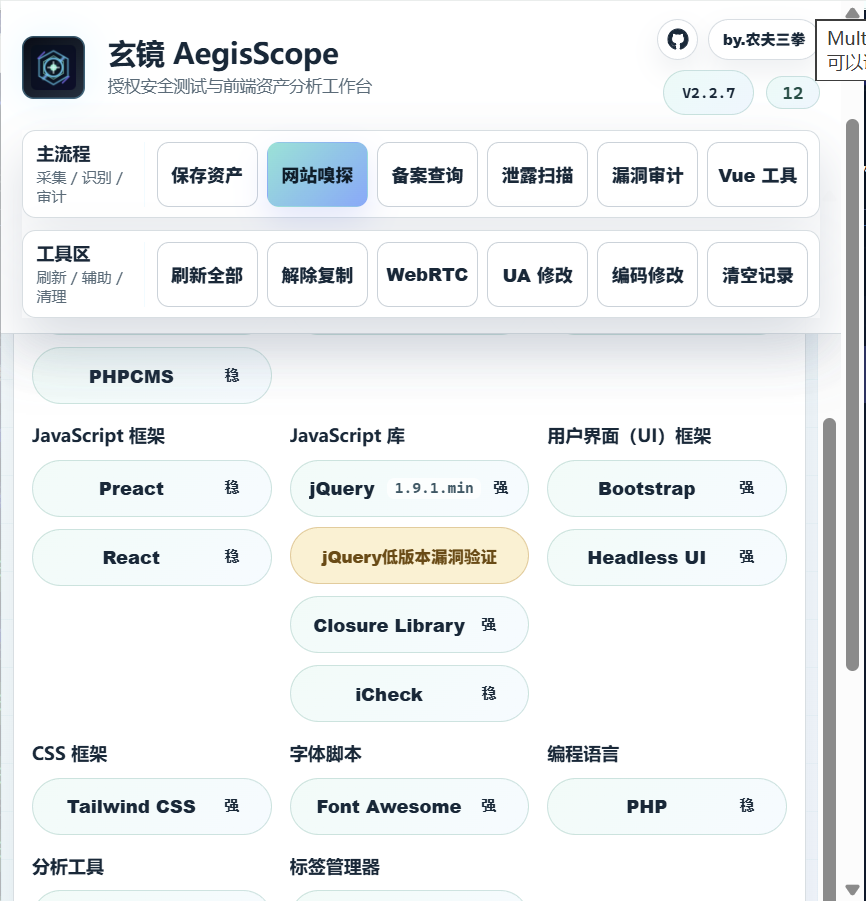Select the 保存资产 button
This screenshot has height=901, width=866.
207,175
